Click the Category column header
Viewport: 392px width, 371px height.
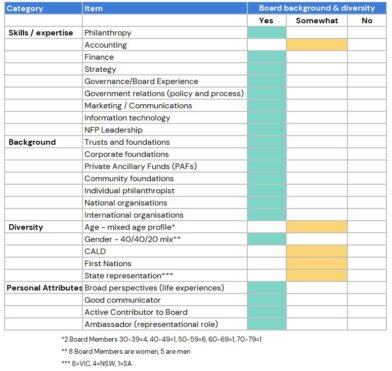tap(43, 8)
